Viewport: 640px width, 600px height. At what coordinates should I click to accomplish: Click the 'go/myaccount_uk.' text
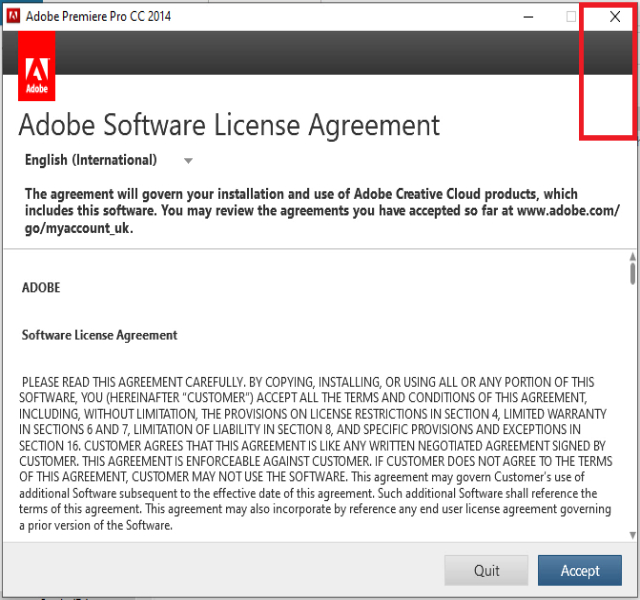pos(79,228)
